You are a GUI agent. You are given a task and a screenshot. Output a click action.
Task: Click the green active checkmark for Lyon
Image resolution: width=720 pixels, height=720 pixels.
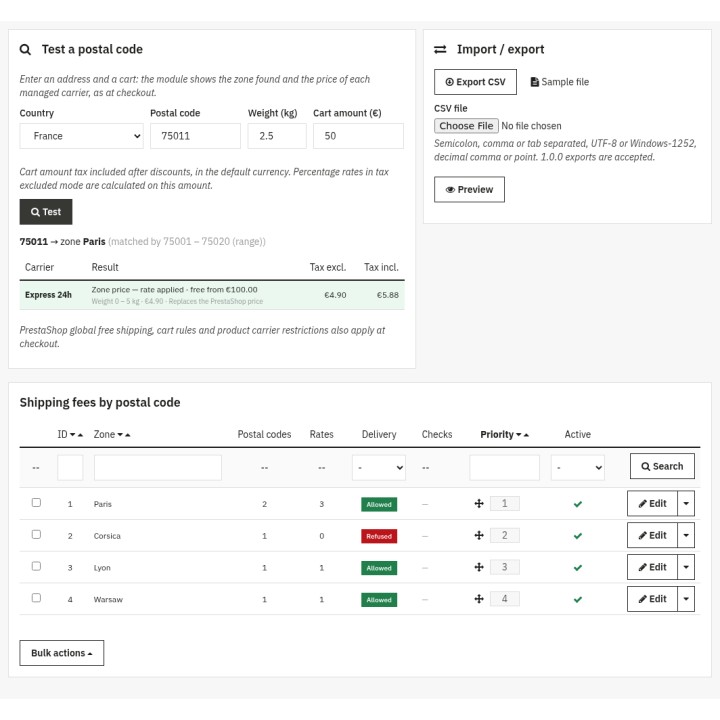pos(578,568)
